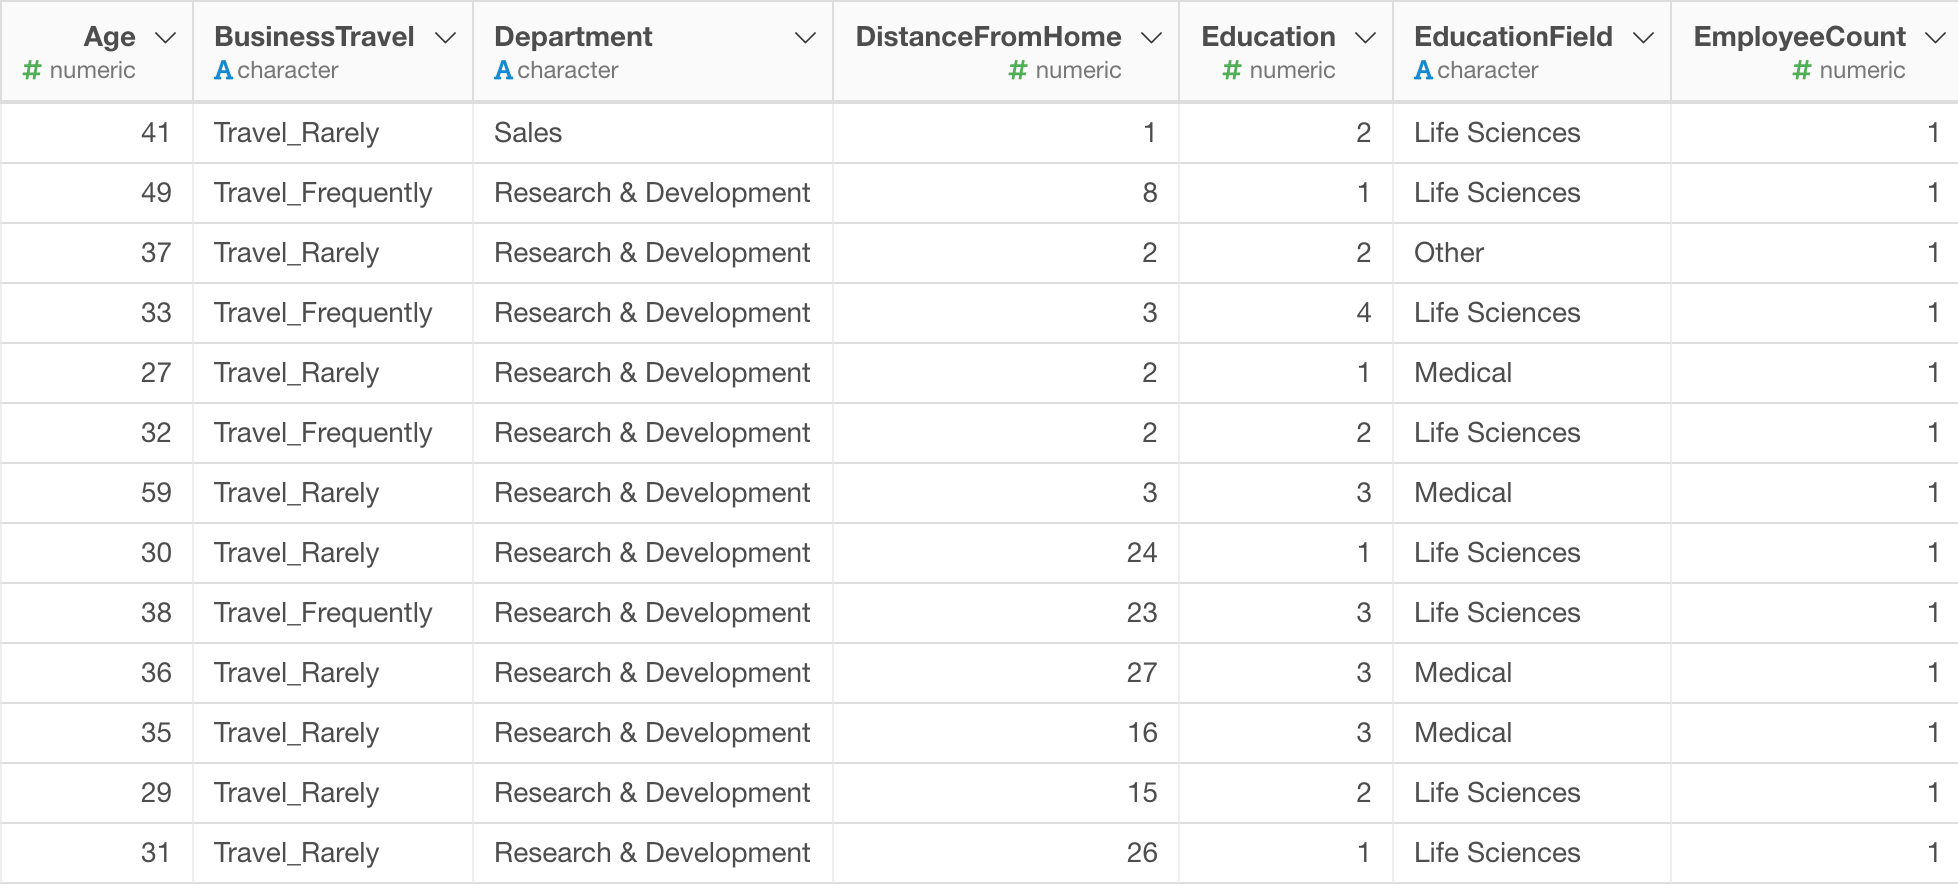Viewport: 1958px width, 884px height.
Task: Select the EducationField column header name
Action: coord(1513,37)
